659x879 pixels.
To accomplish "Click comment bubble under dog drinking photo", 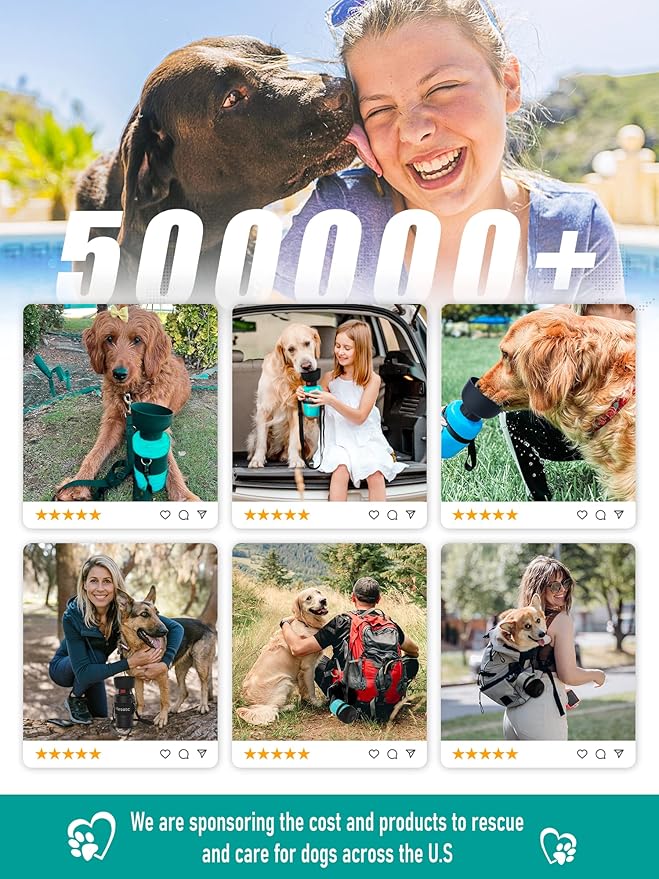I will [x=600, y=515].
